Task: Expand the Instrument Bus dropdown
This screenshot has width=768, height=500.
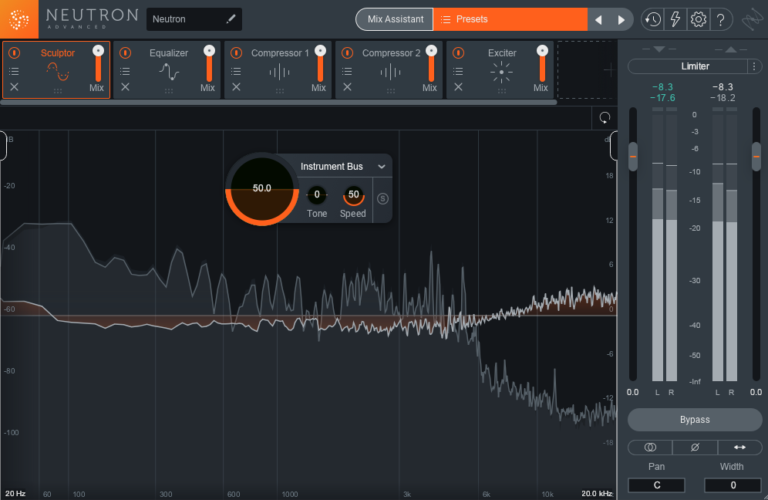Action: click(381, 167)
